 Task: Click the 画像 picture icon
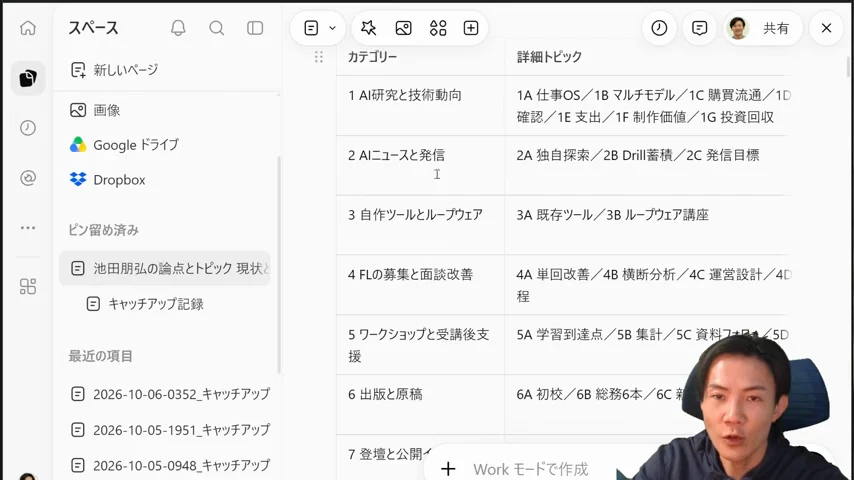click(x=78, y=110)
